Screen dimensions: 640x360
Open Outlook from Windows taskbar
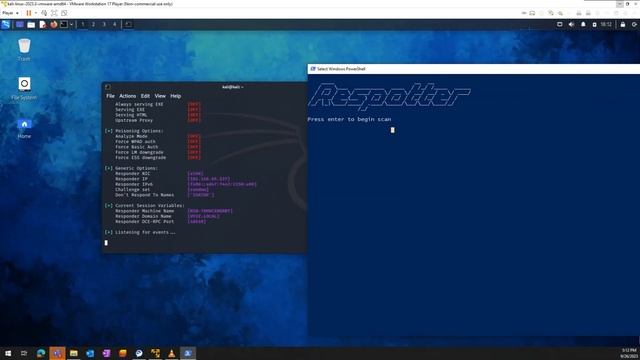(x=90, y=353)
